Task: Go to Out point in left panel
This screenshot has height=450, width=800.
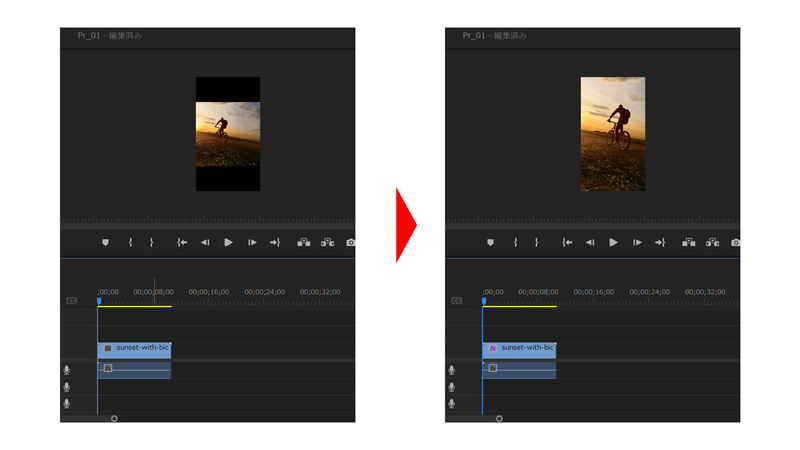Action: coord(275,242)
